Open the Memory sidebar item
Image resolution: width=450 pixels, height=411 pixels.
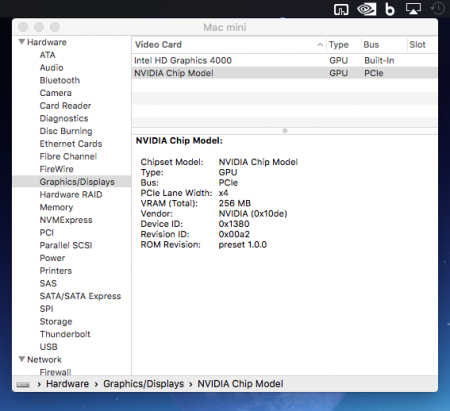coord(56,207)
